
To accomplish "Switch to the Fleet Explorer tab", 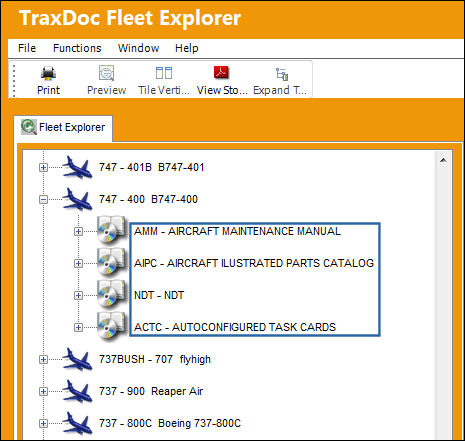I will (x=63, y=127).
